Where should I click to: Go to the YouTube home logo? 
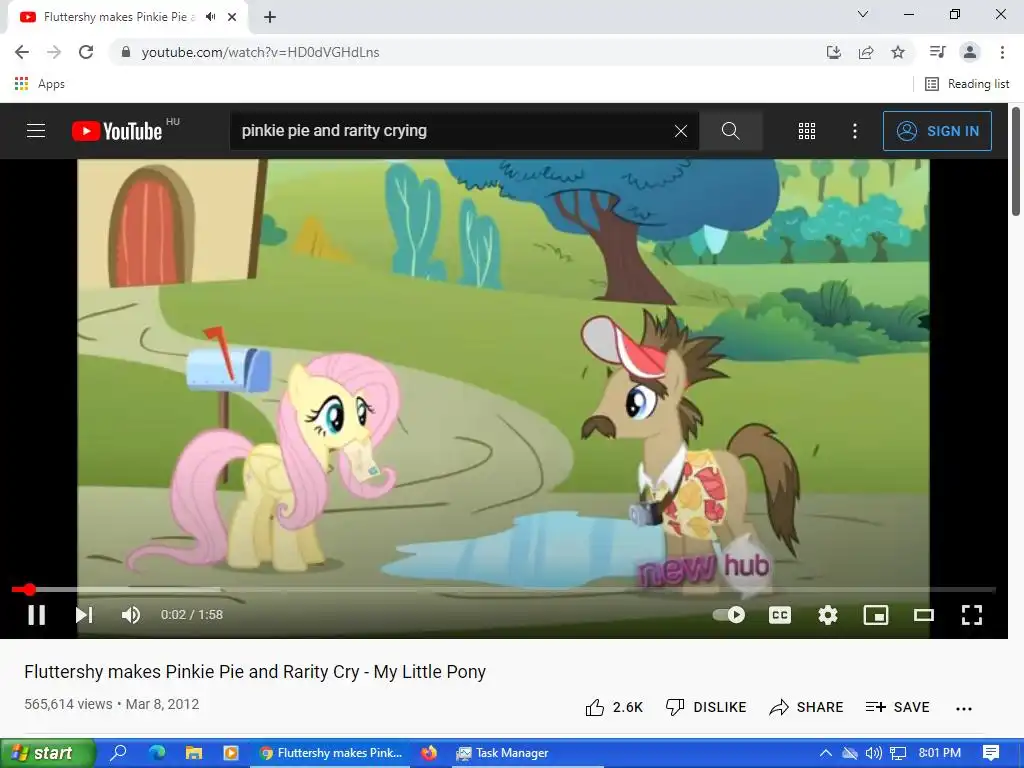click(117, 131)
